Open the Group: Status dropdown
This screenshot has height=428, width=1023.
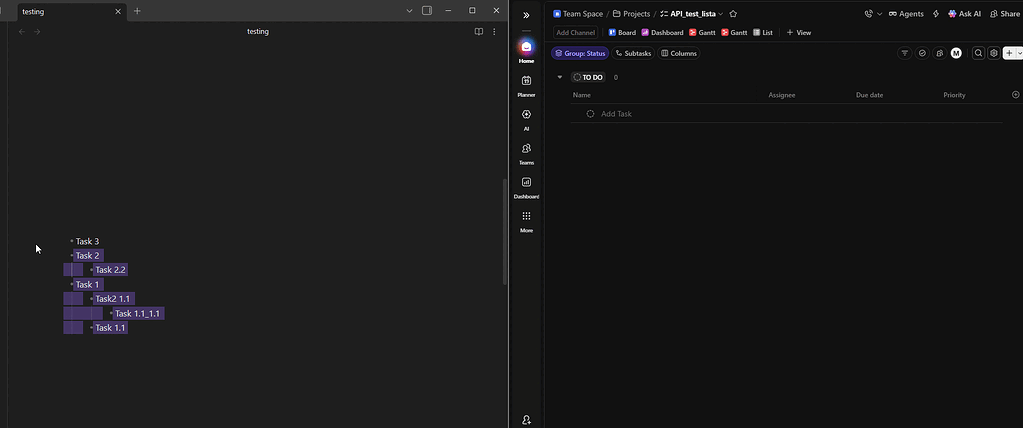[x=580, y=53]
